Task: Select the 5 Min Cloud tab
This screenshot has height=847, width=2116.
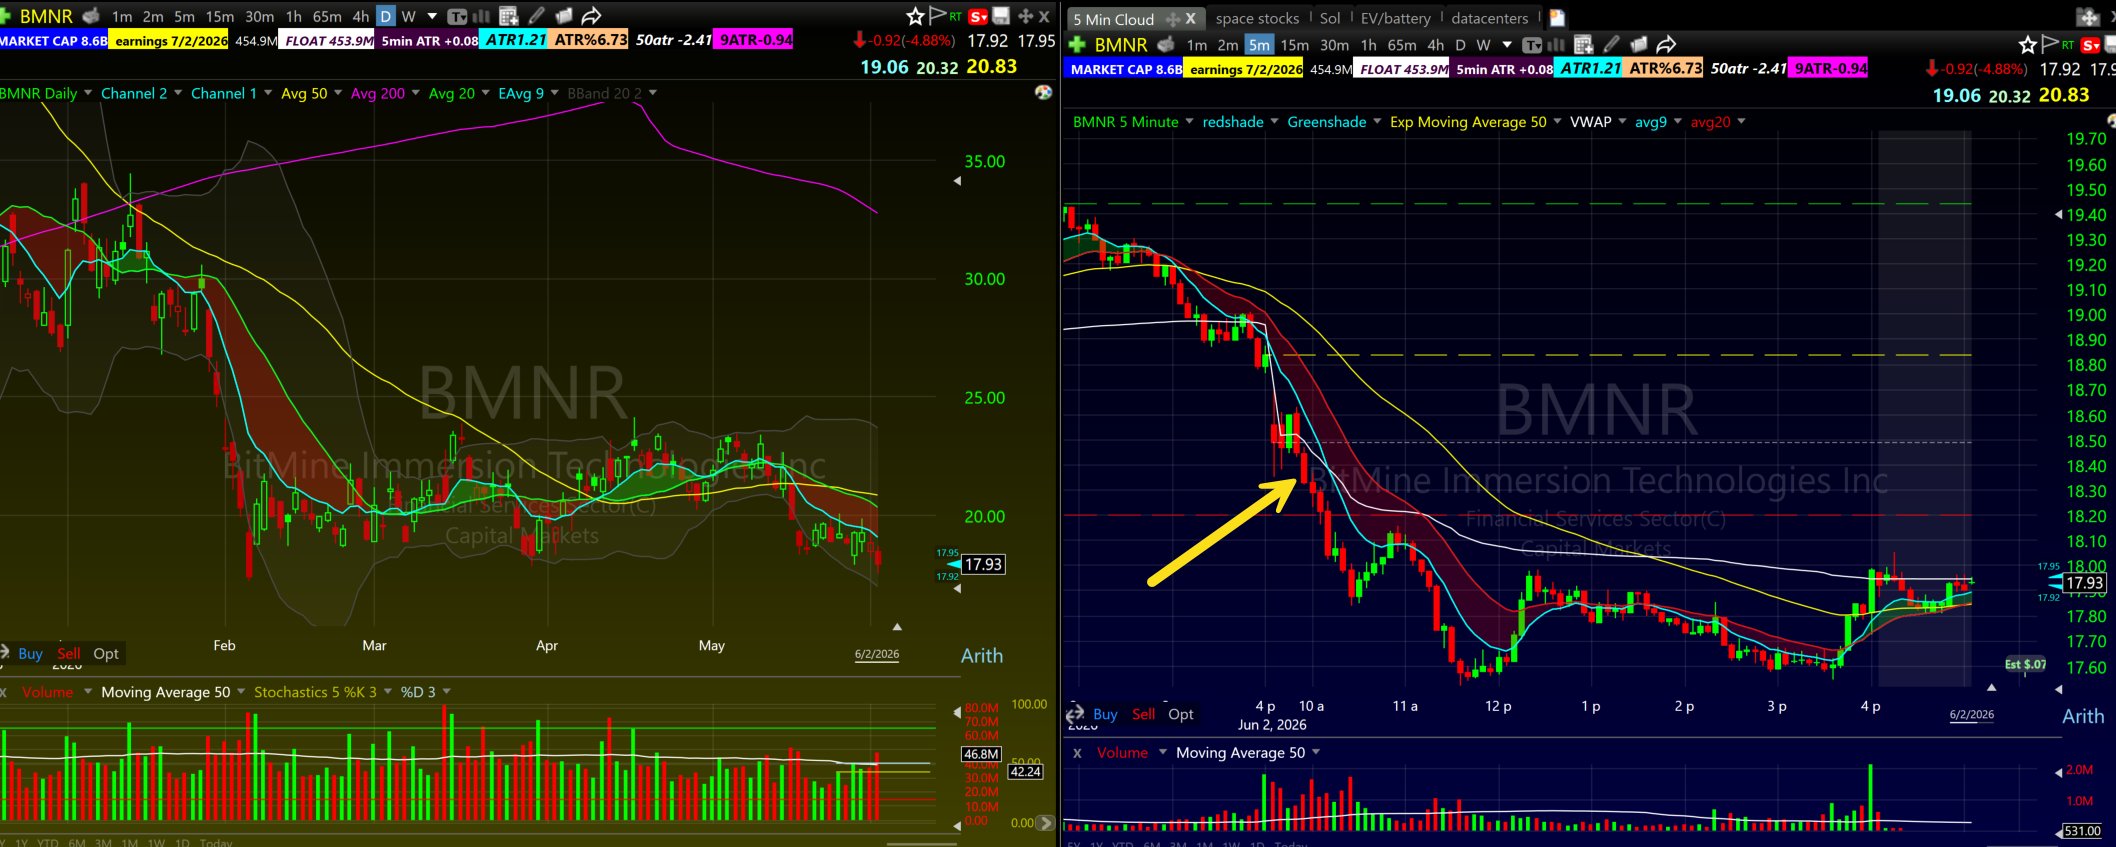Action: coord(1113,19)
